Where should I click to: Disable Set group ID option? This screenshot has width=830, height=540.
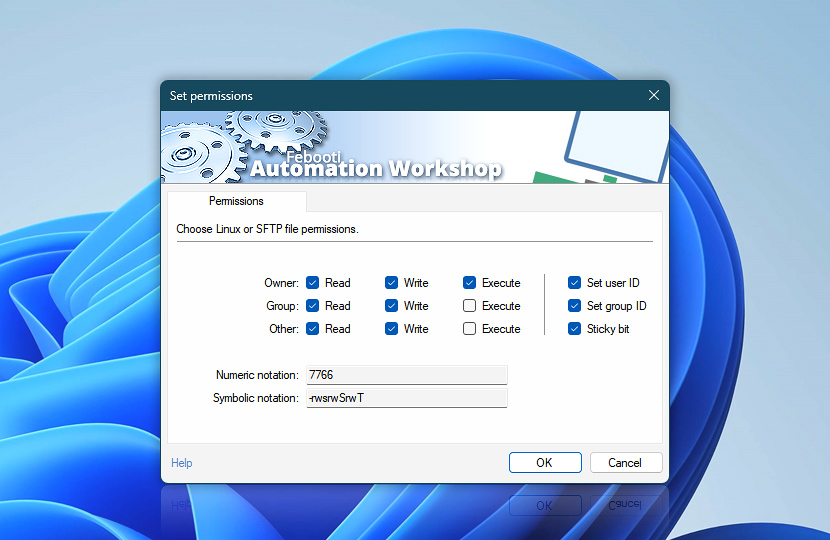574,305
